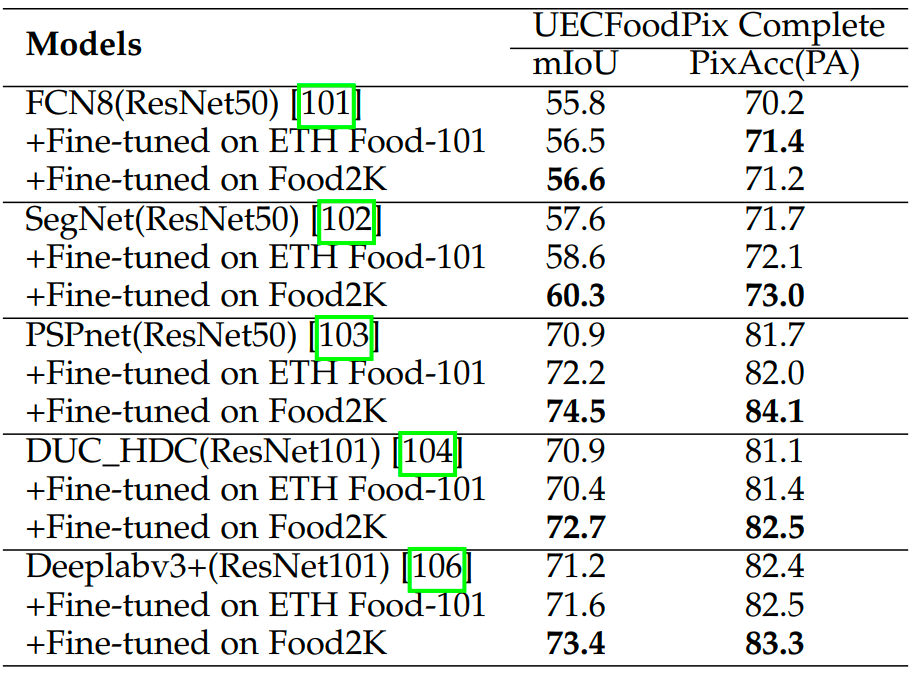
Task: Click the 55.8 mIoU value
Action: tap(576, 105)
